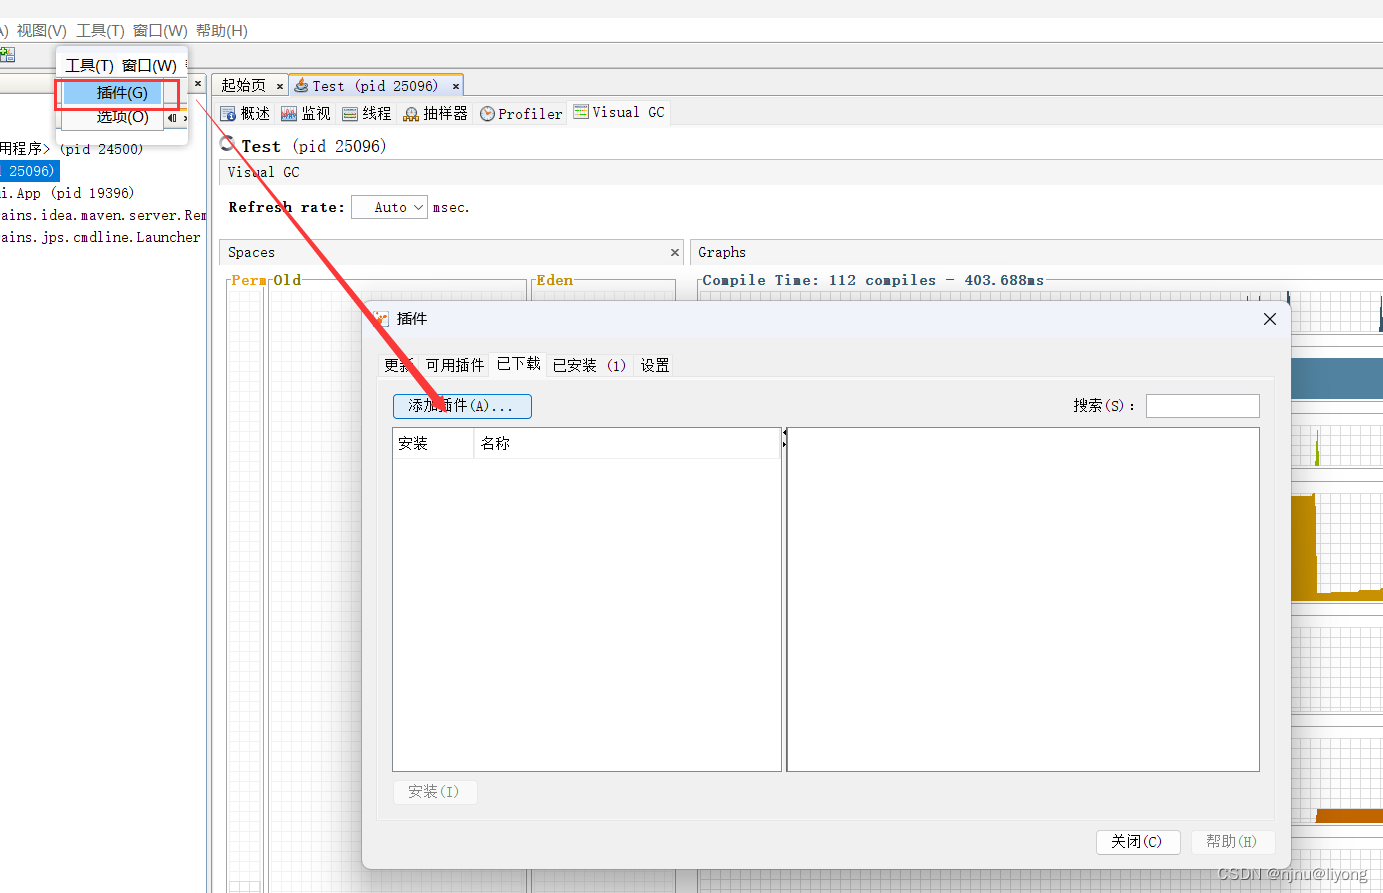The width and height of the screenshot is (1383, 893).
Task: Focus the 搜索(S) search field
Action: pyautogui.click(x=1202, y=406)
